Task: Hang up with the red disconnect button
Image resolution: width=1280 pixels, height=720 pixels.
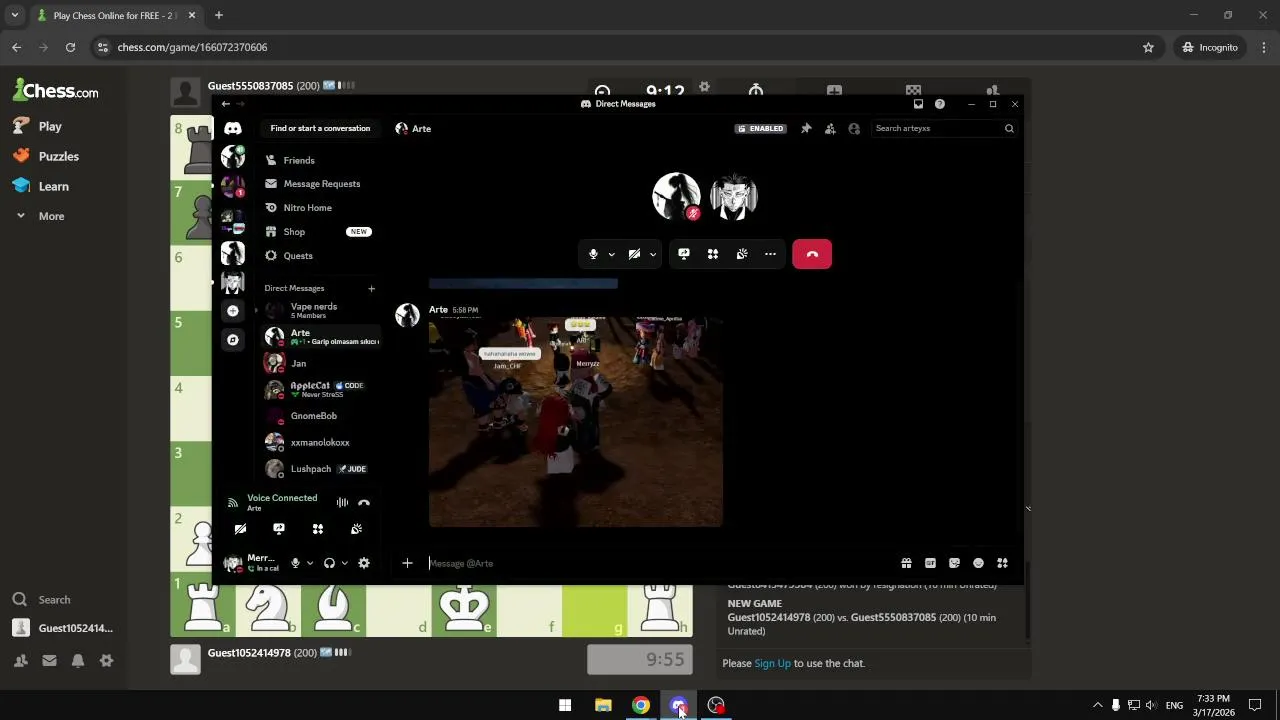Action: (812, 254)
